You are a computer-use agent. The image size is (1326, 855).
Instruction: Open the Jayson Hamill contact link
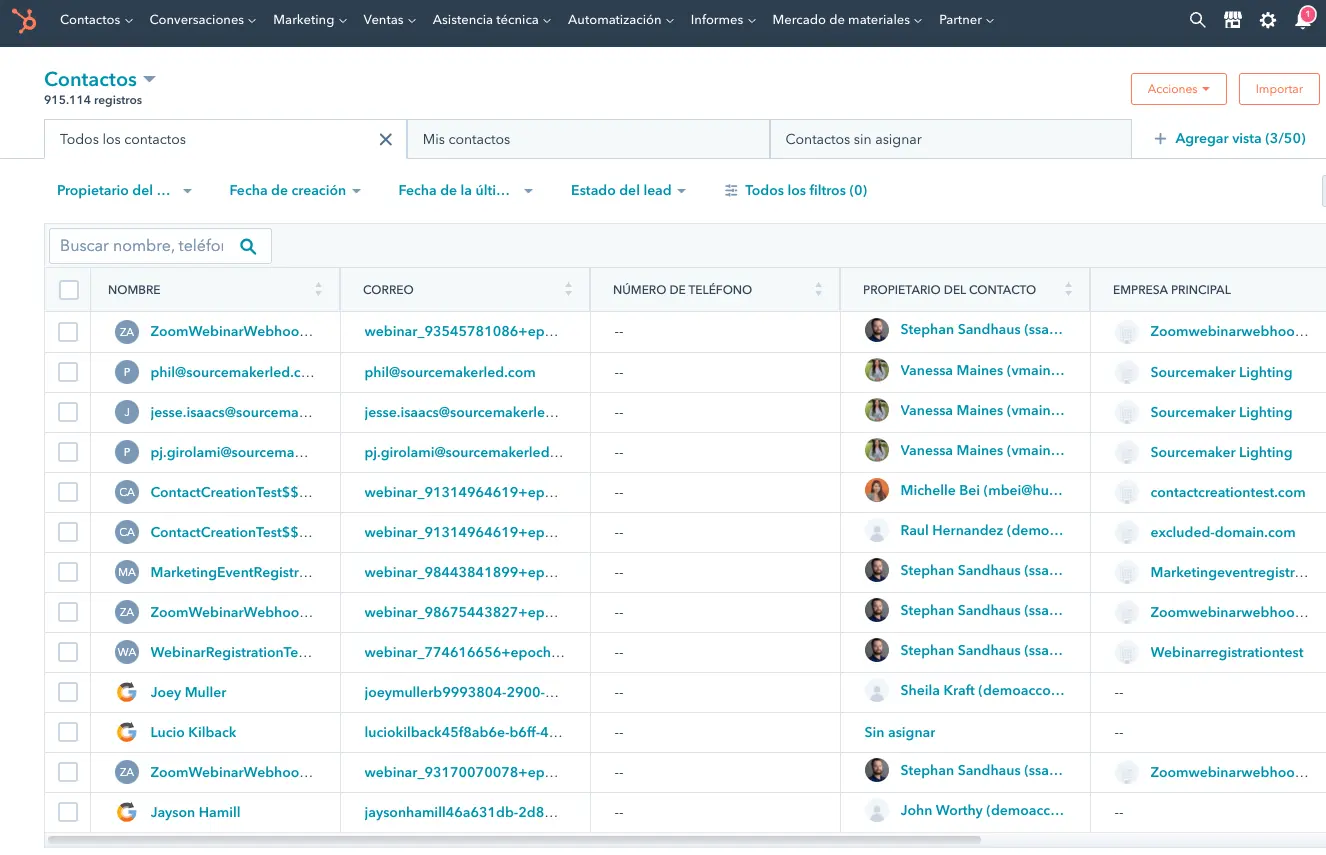click(x=195, y=812)
